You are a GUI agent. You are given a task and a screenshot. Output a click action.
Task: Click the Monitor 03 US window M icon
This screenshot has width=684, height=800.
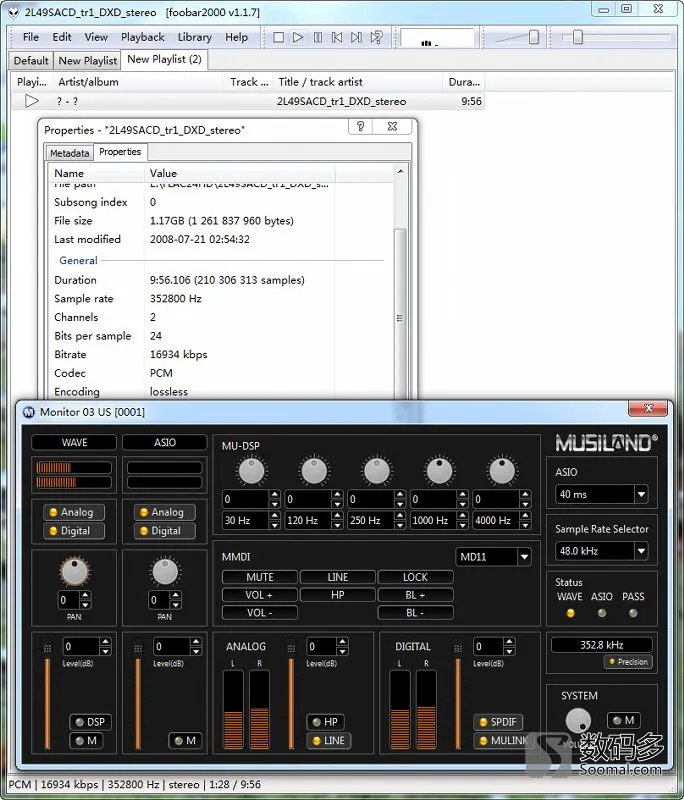tap(29, 412)
